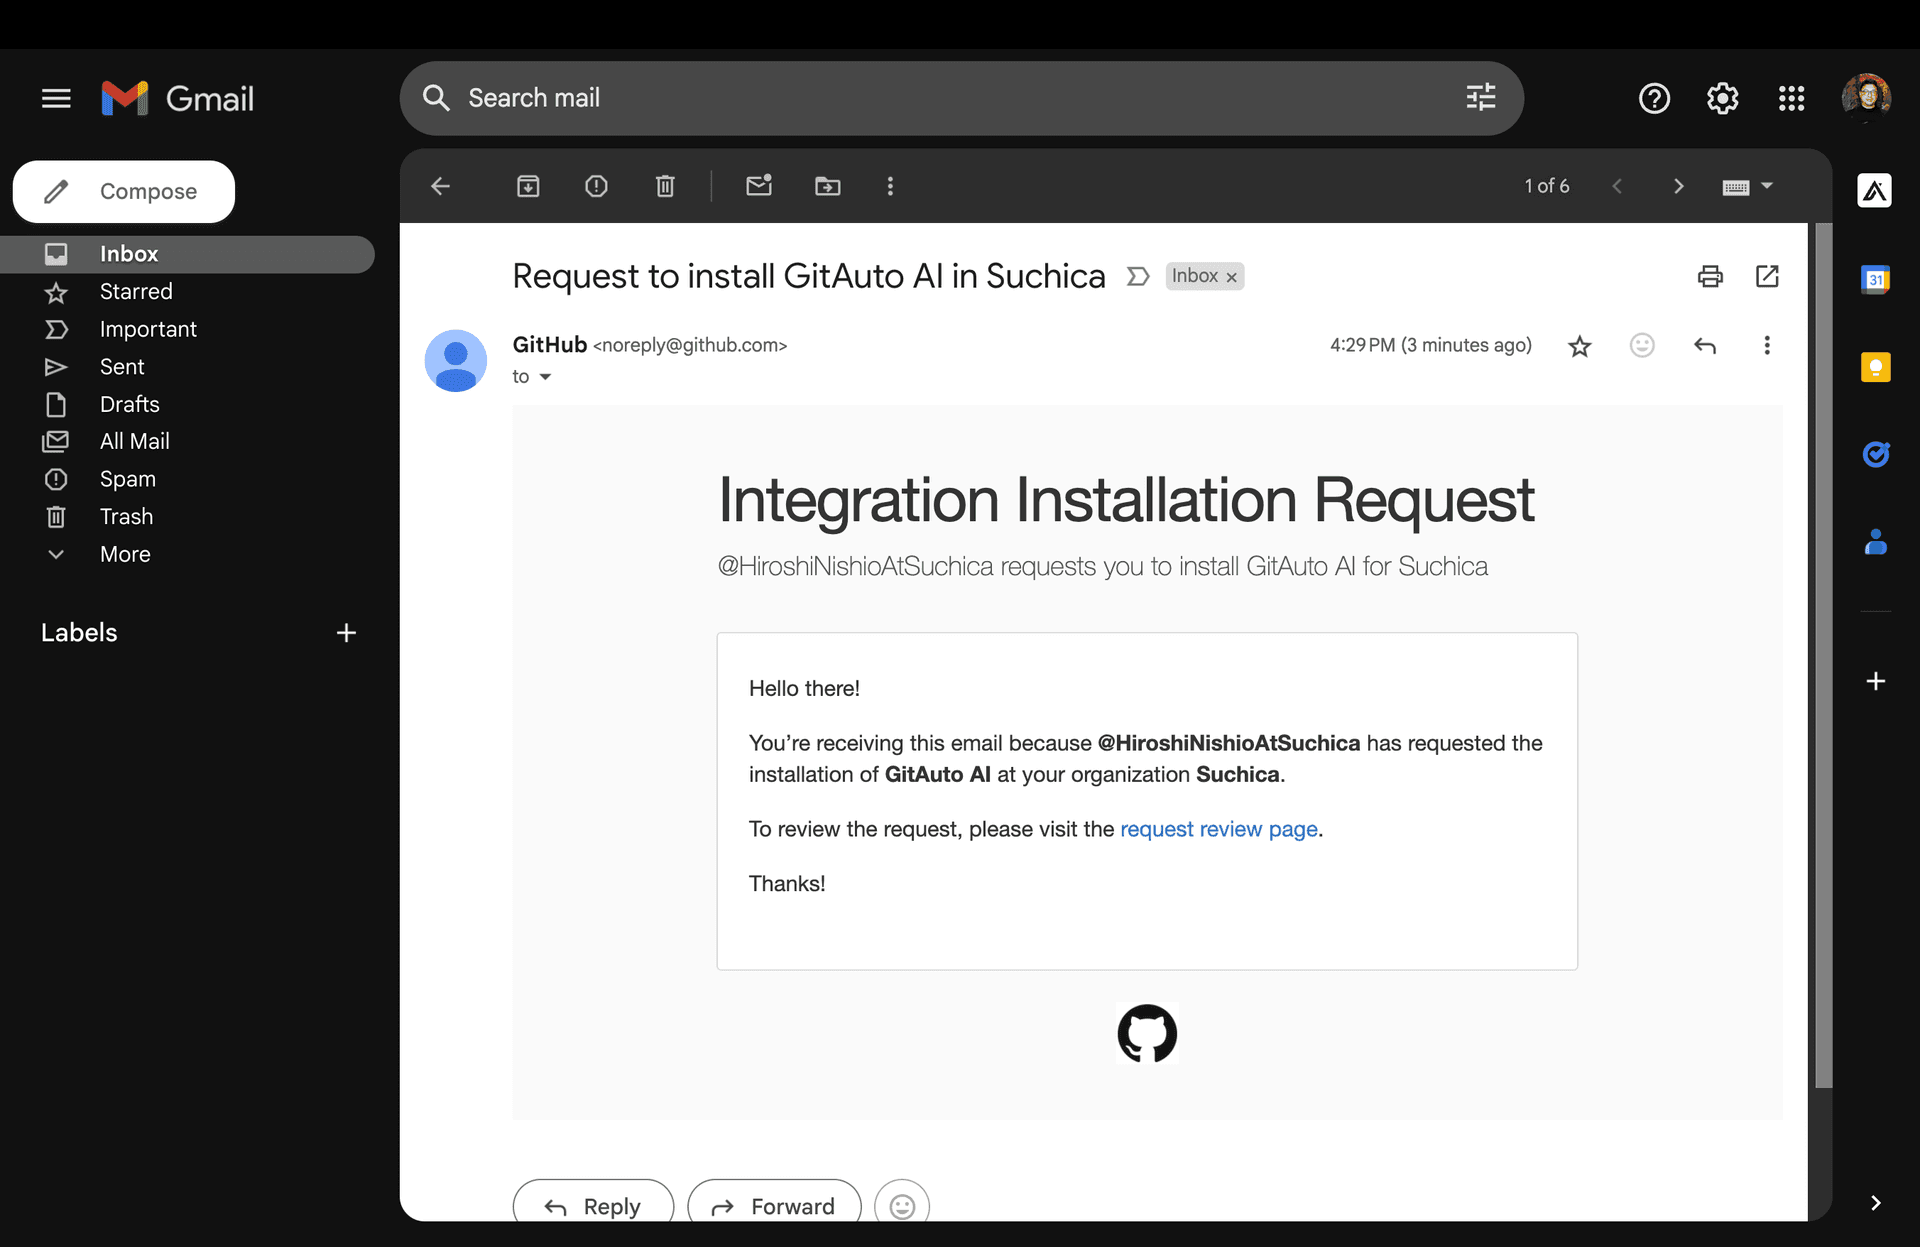Click the request review page link
Screen dimensions: 1920x1247
[x=1218, y=829]
